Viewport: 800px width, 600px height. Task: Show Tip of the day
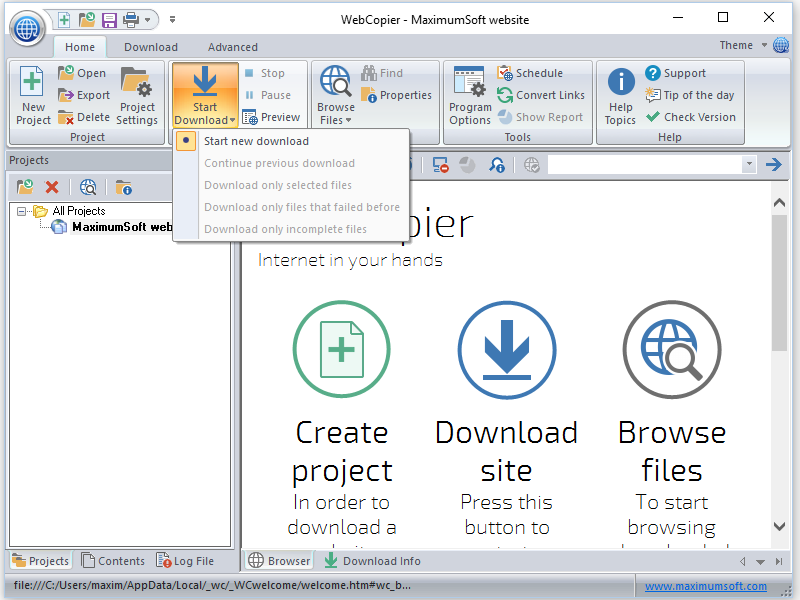(689, 95)
